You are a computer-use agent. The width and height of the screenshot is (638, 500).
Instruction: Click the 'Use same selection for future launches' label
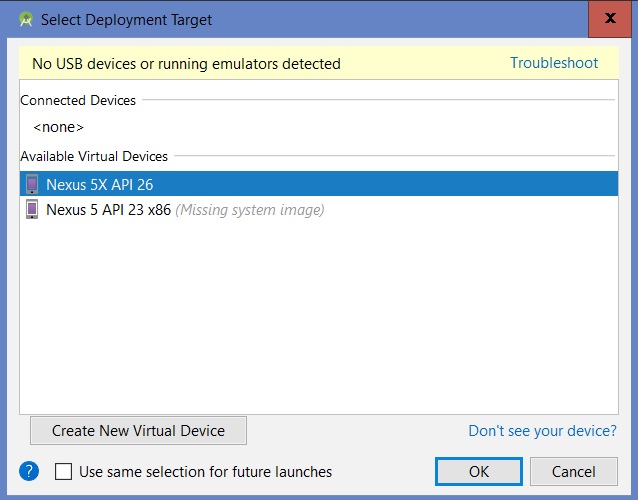pos(205,472)
